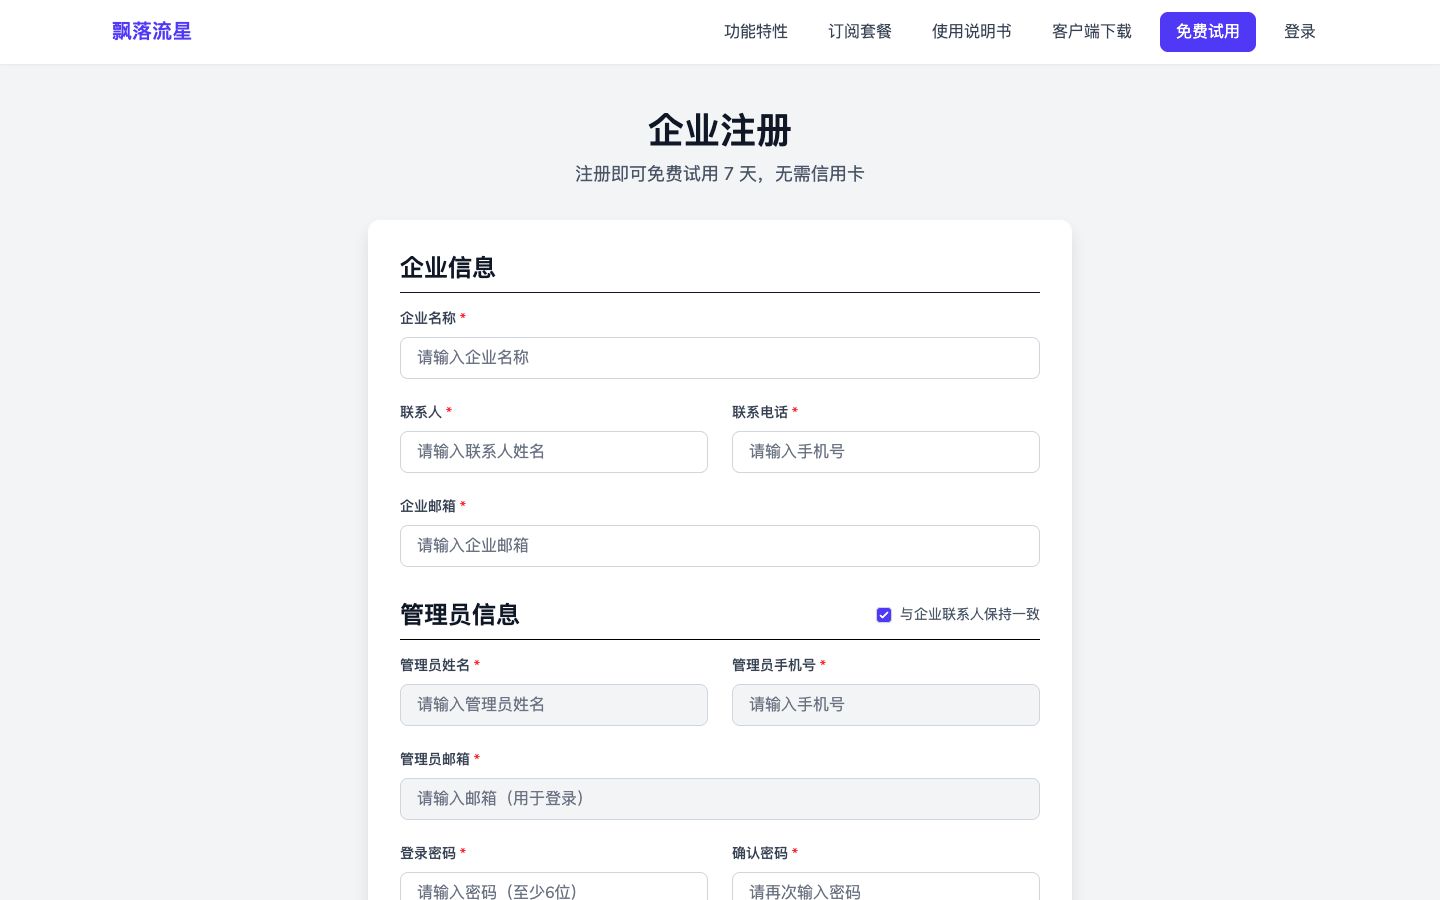The width and height of the screenshot is (1440, 900).
Task: Click the 管理员信息 section heading
Action: click(460, 615)
